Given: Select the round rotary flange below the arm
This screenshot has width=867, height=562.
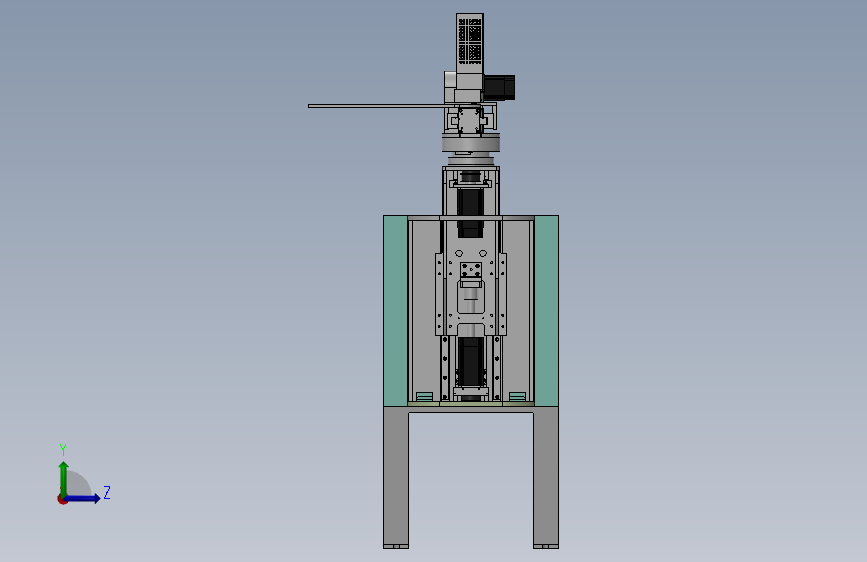Looking at the screenshot, I should [x=471, y=143].
